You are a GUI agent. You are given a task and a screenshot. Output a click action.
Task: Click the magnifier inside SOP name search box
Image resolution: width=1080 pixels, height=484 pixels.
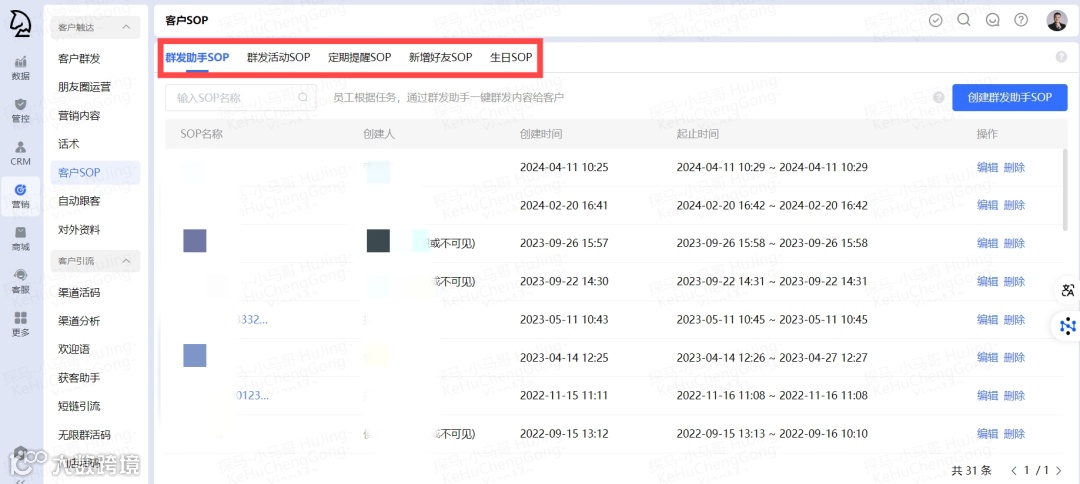pyautogui.click(x=303, y=98)
